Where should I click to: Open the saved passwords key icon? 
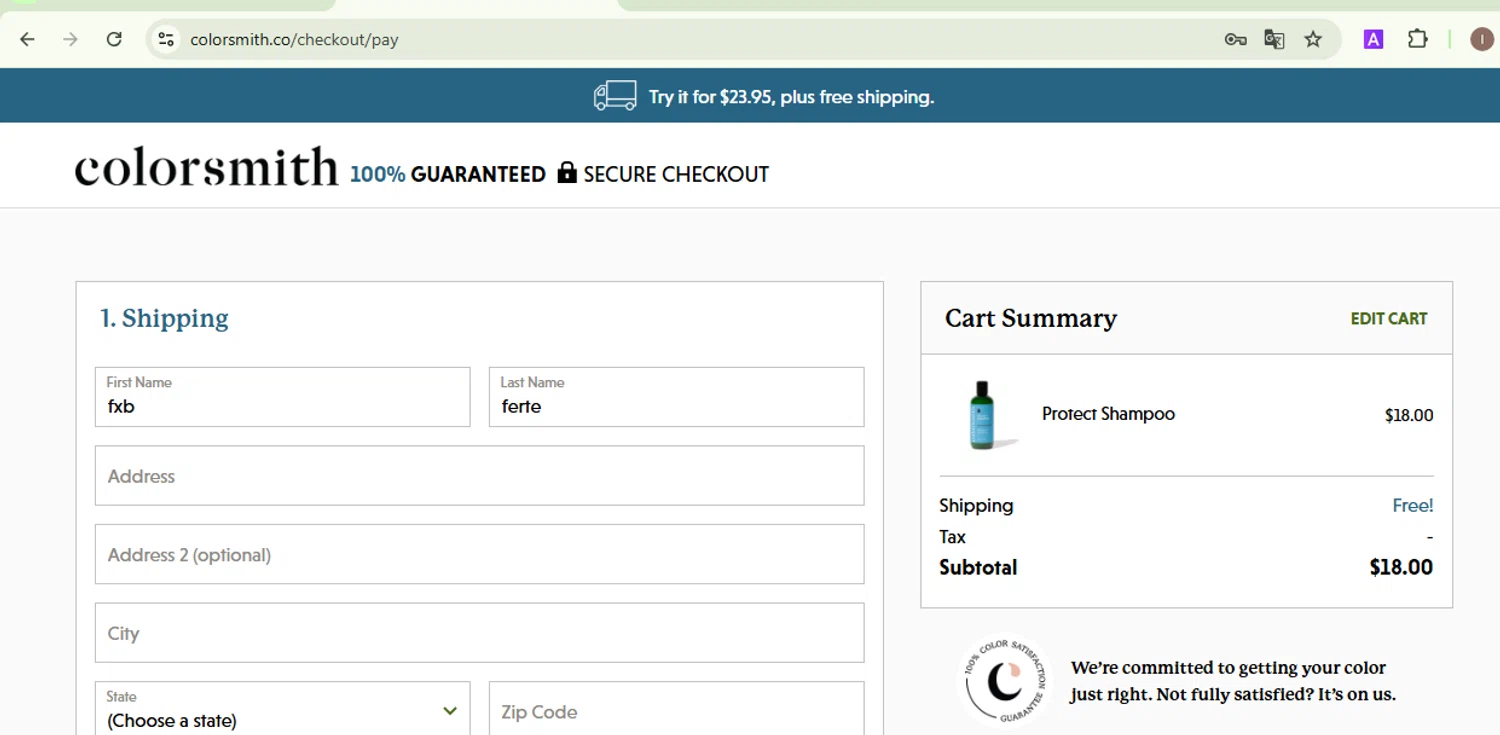click(1235, 39)
